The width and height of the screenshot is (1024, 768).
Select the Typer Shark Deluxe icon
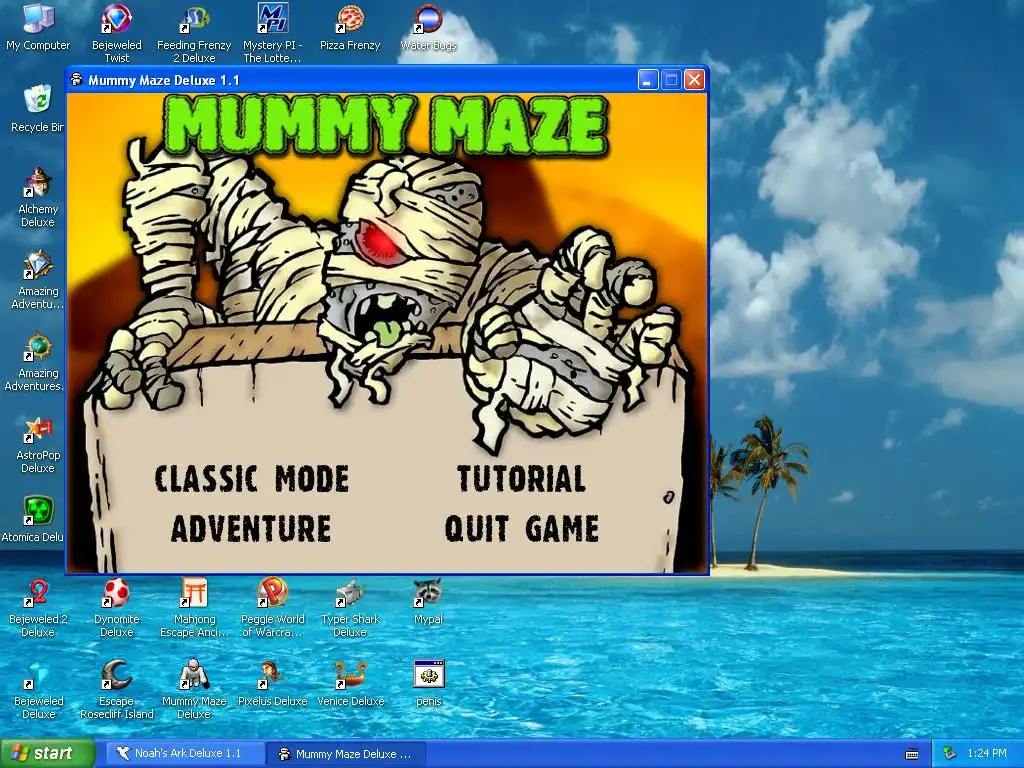350,608
